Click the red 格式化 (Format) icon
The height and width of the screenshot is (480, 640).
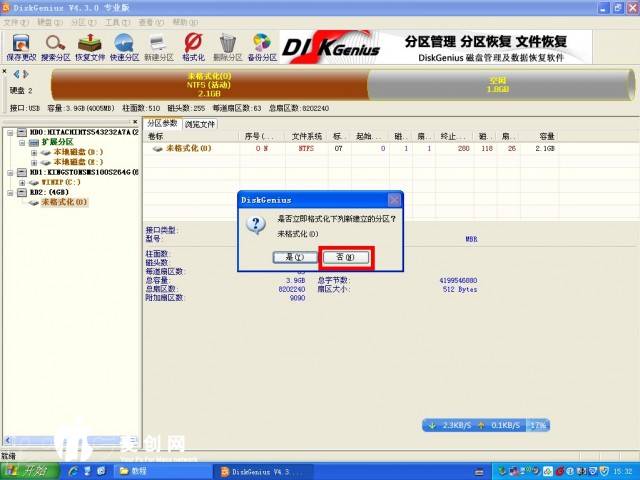(x=194, y=46)
